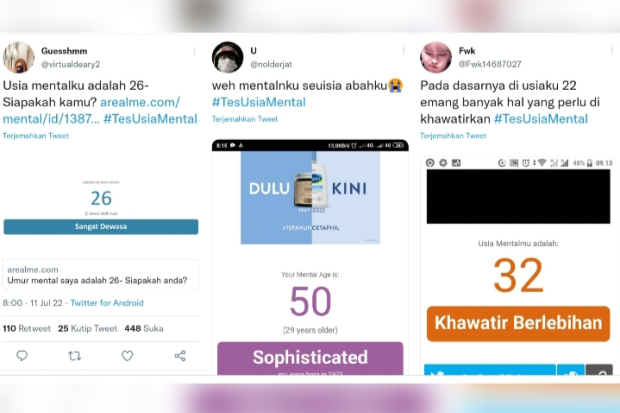Open the arealme.com/mental link in Guesshmm's tweet
The height and width of the screenshot is (413, 620).
(91, 110)
